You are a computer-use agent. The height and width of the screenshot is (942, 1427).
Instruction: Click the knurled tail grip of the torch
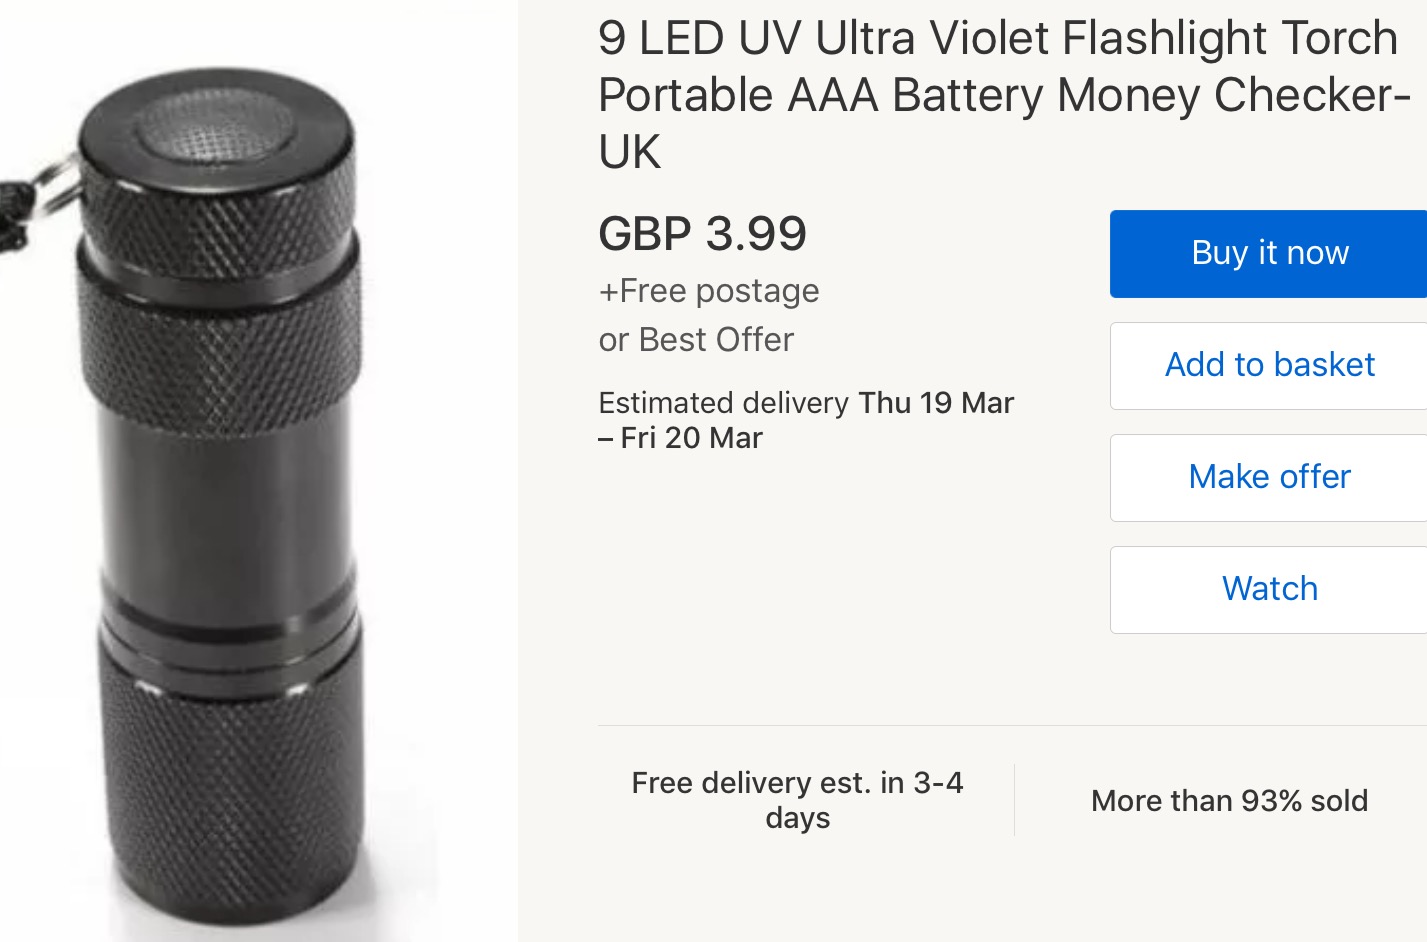coord(232,780)
